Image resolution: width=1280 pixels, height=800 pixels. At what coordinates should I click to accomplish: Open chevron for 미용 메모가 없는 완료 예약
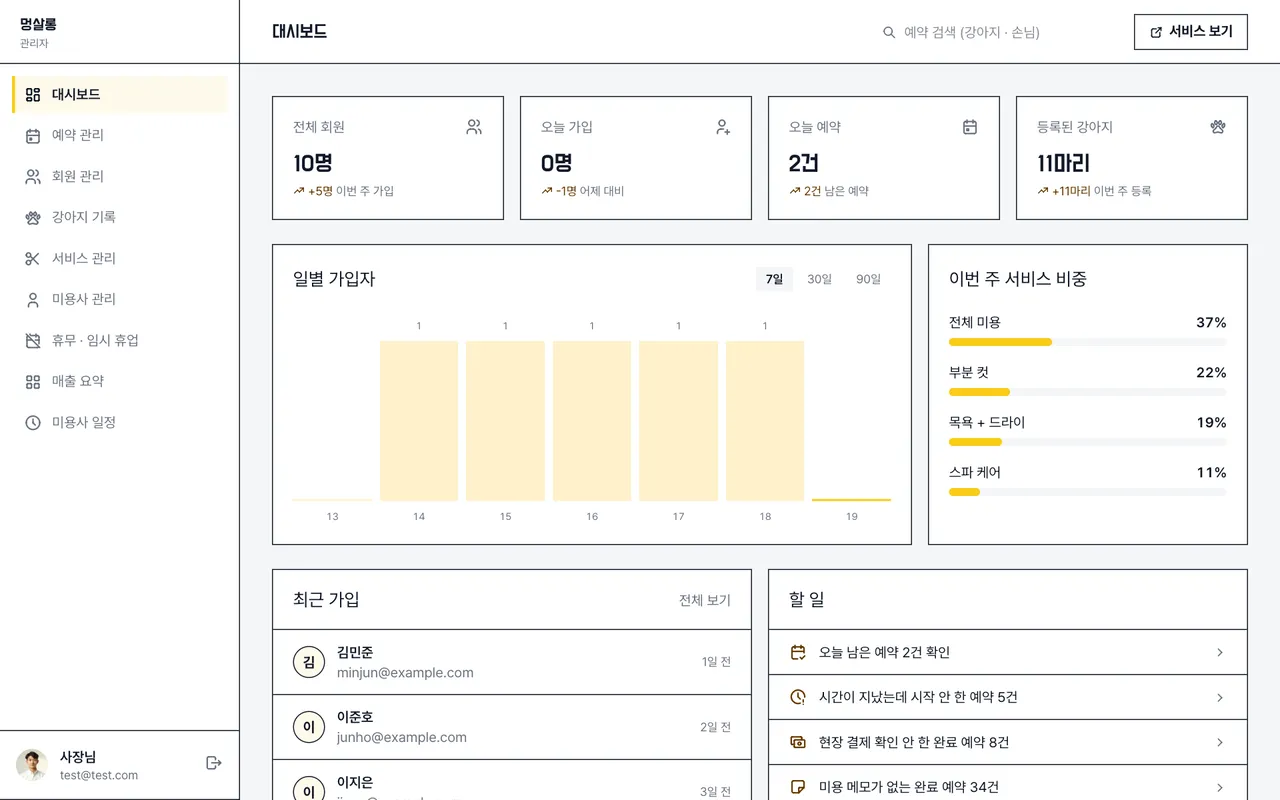click(1220, 787)
